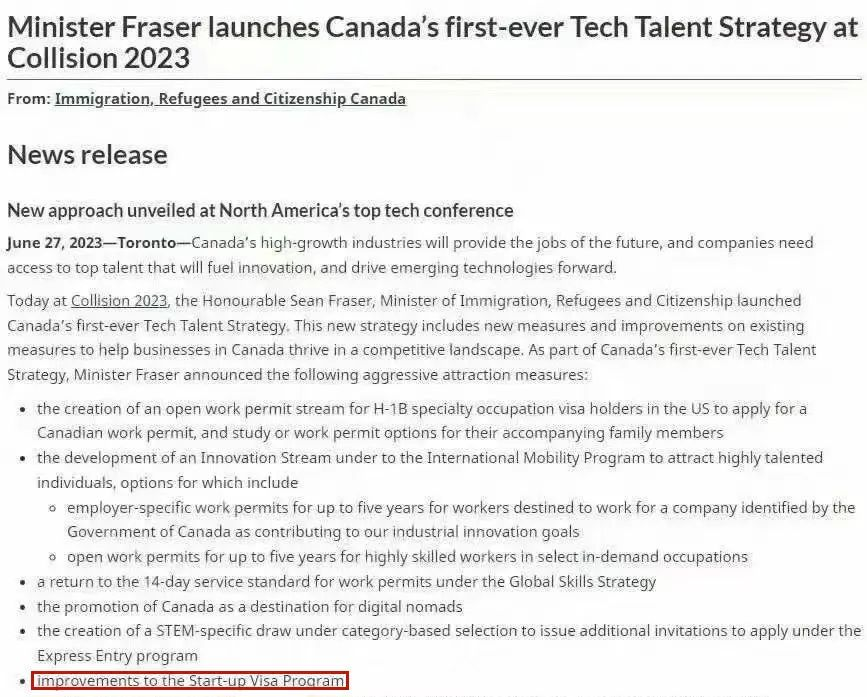The width and height of the screenshot is (867, 697).
Task: Open the Collision 2023 link in paragraph
Action: coord(119,301)
